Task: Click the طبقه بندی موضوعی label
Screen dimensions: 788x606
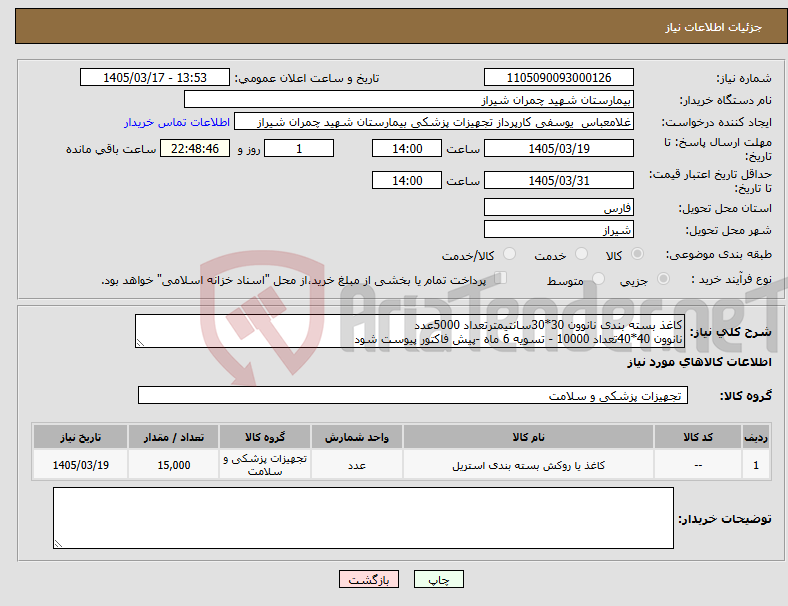Action: tap(719, 255)
